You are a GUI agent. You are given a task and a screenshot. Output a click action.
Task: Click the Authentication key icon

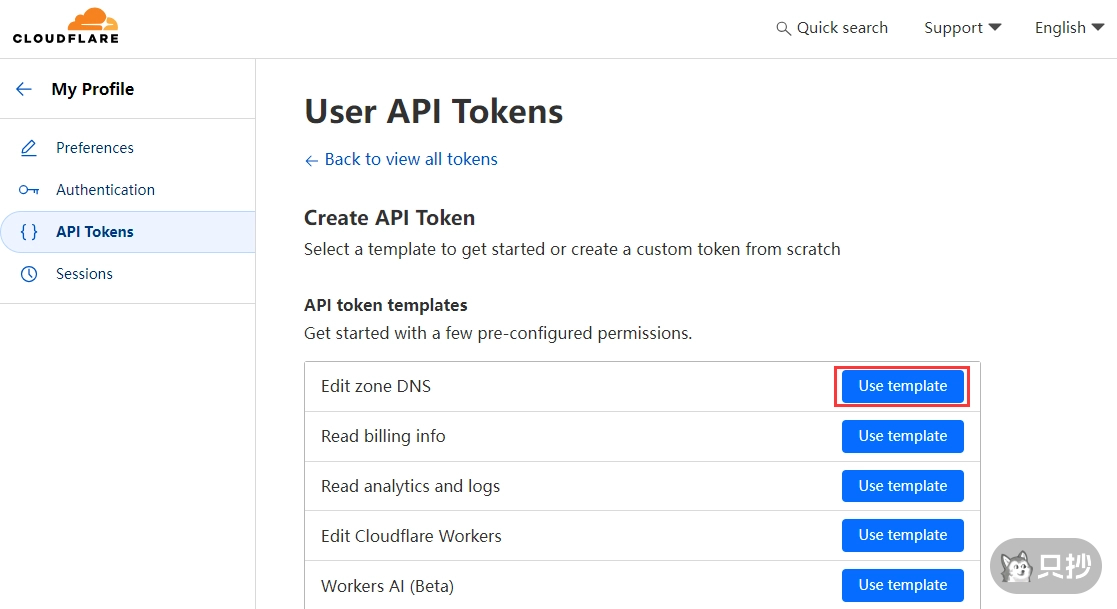click(x=29, y=190)
